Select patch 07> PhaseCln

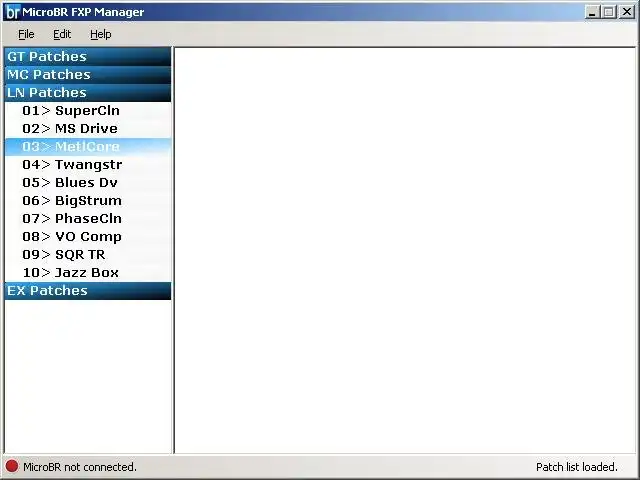click(x=88, y=218)
